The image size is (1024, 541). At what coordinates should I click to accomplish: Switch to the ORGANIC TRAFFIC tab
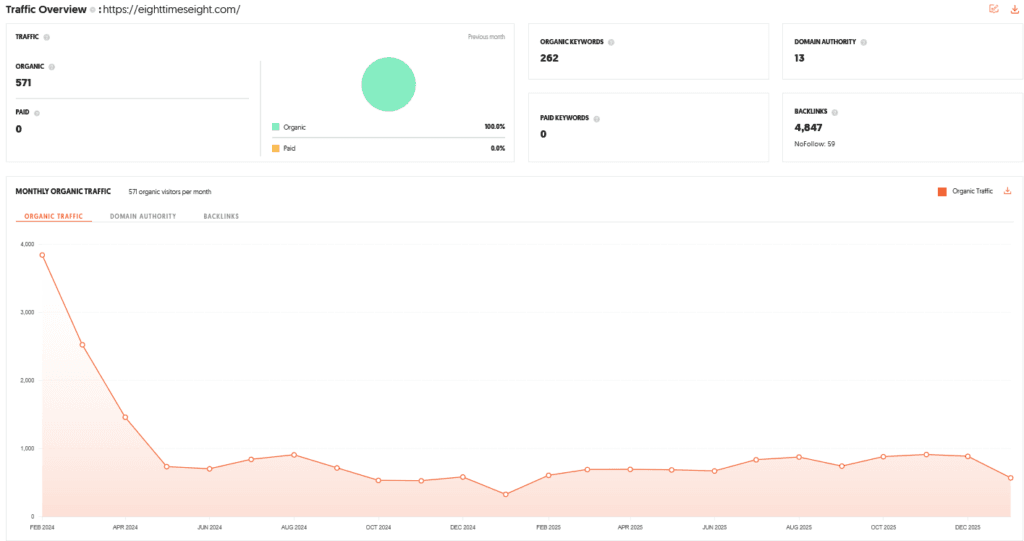click(54, 216)
